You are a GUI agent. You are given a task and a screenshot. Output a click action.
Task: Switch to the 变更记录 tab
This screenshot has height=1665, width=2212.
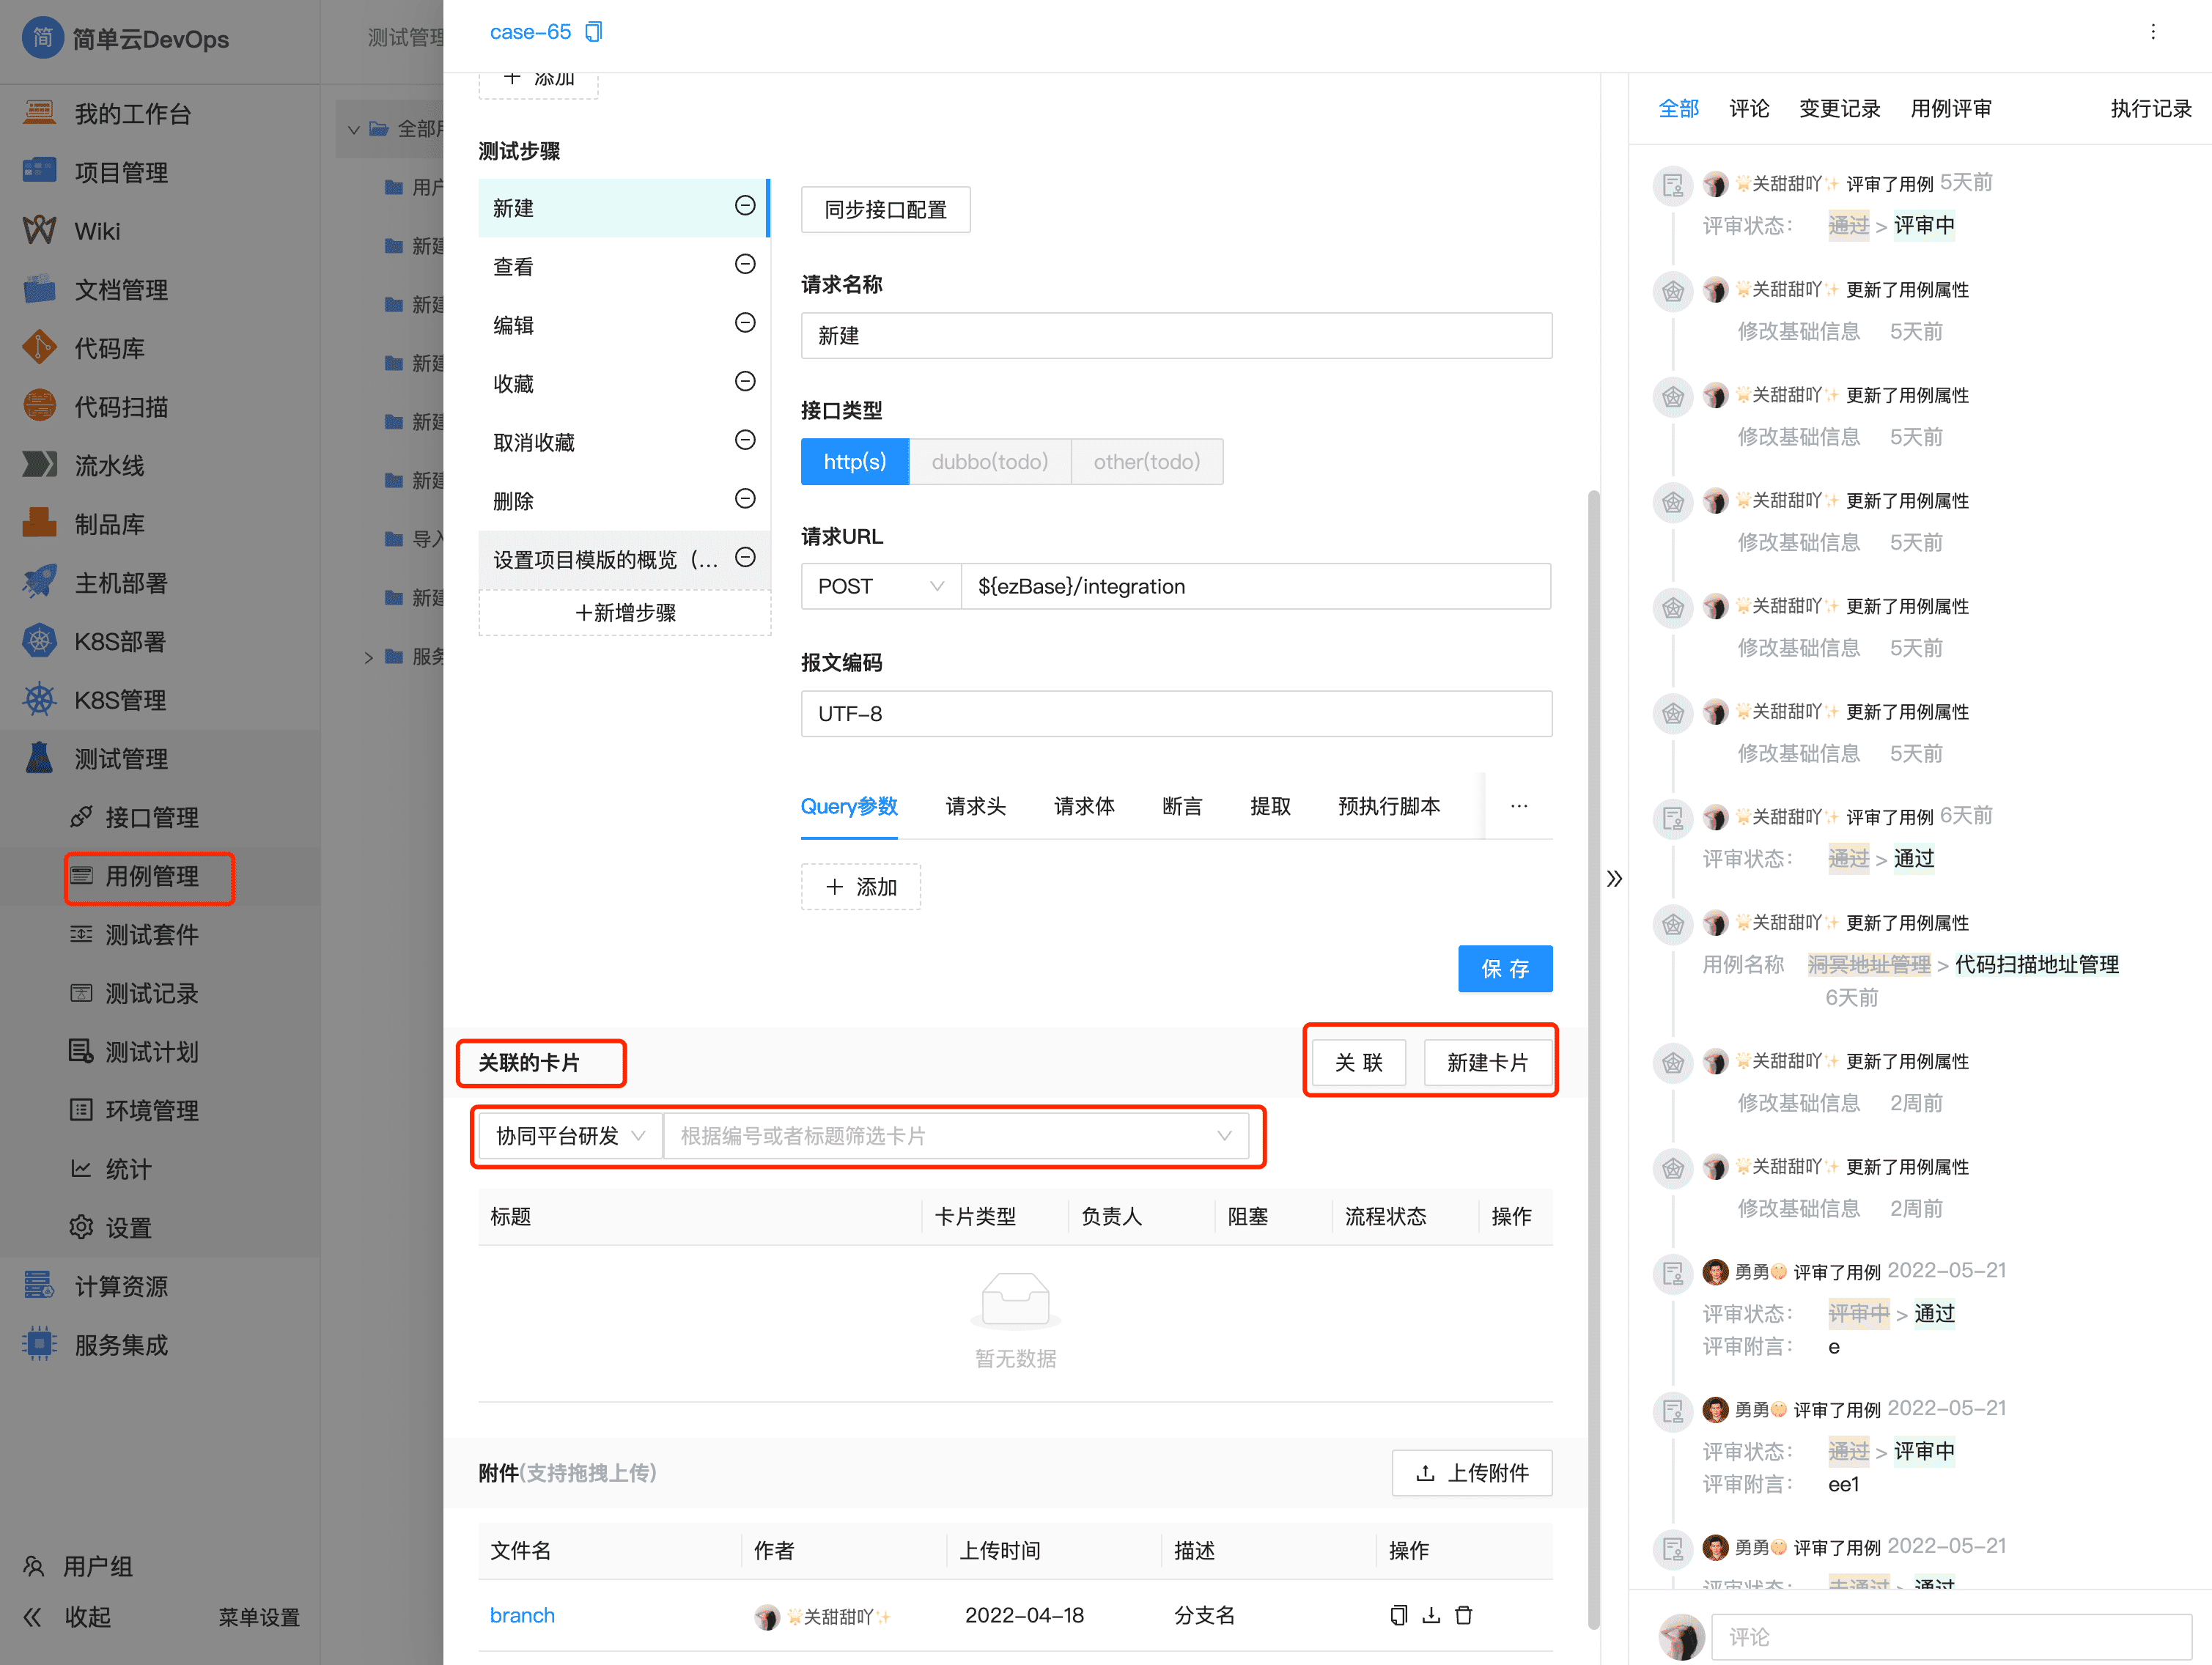click(1838, 108)
